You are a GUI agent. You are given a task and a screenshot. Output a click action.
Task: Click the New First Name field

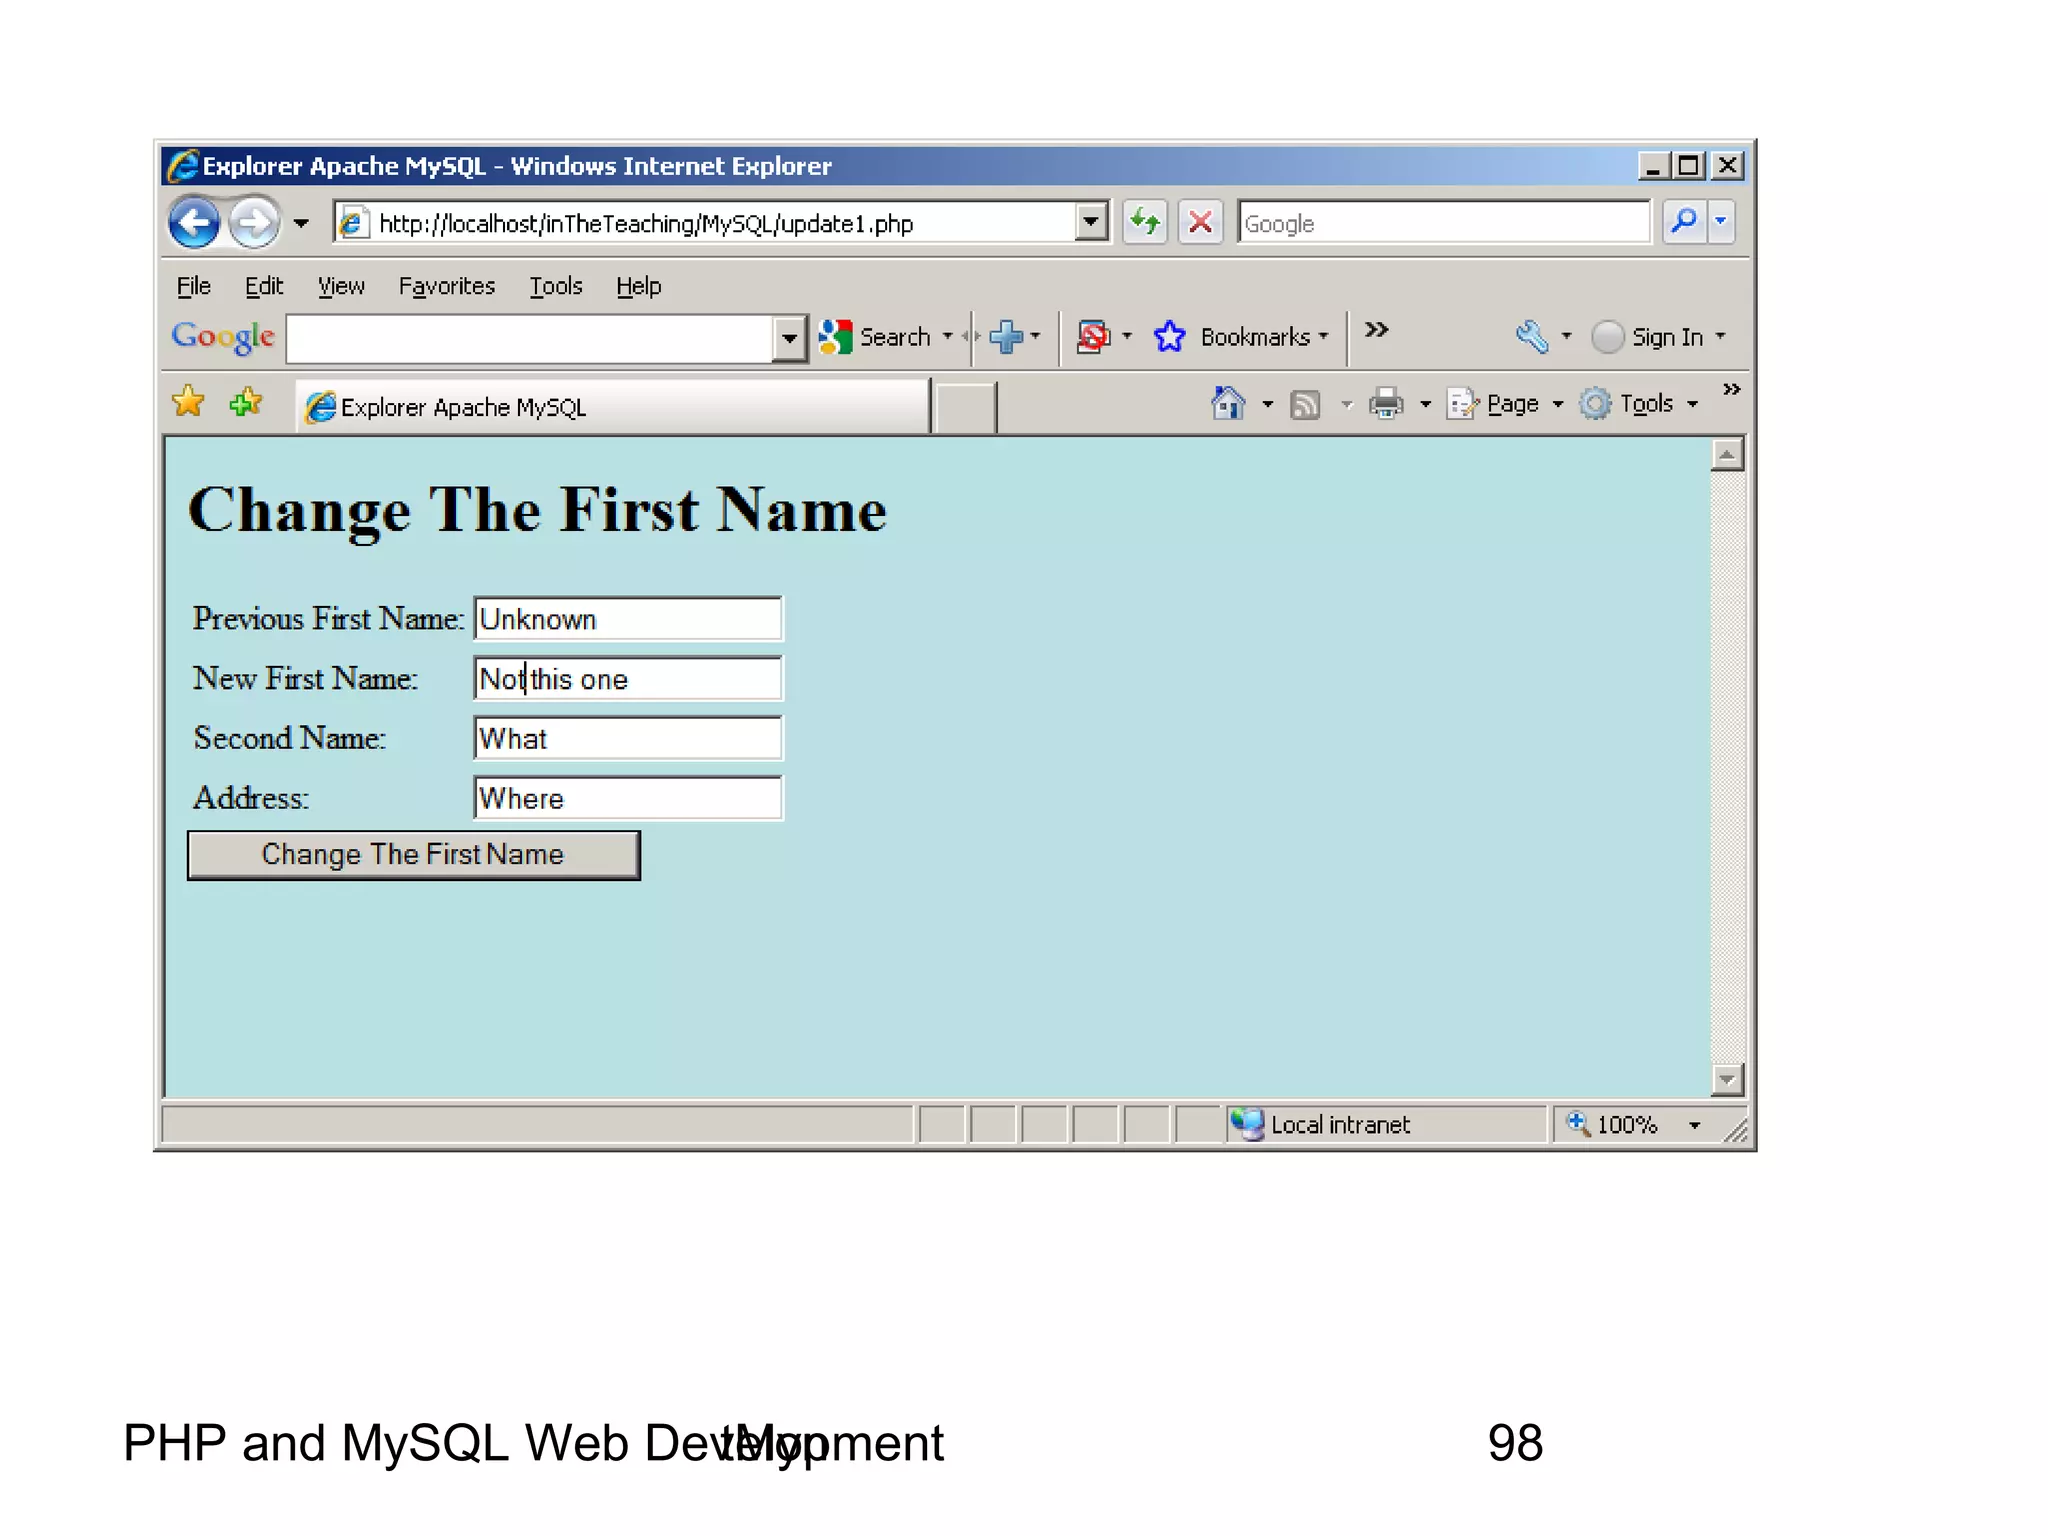click(x=628, y=679)
